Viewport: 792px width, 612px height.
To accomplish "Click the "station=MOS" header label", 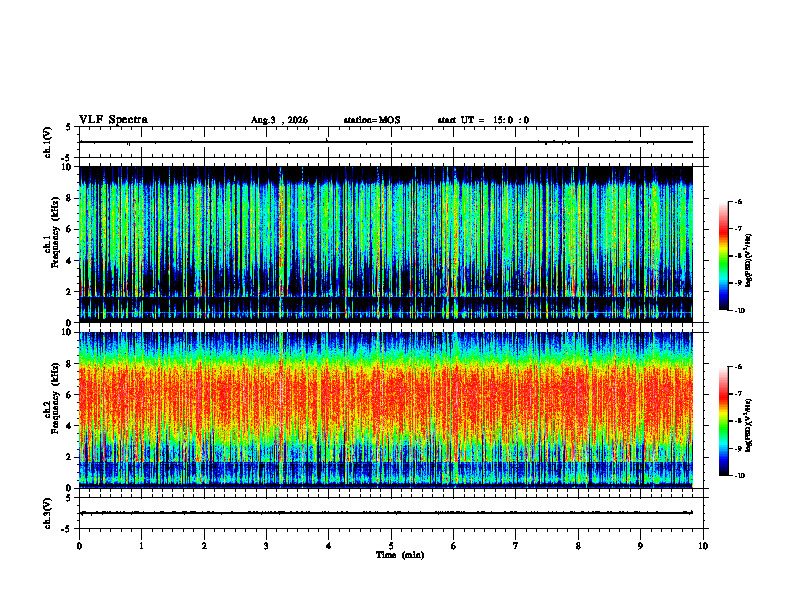I will click(372, 120).
